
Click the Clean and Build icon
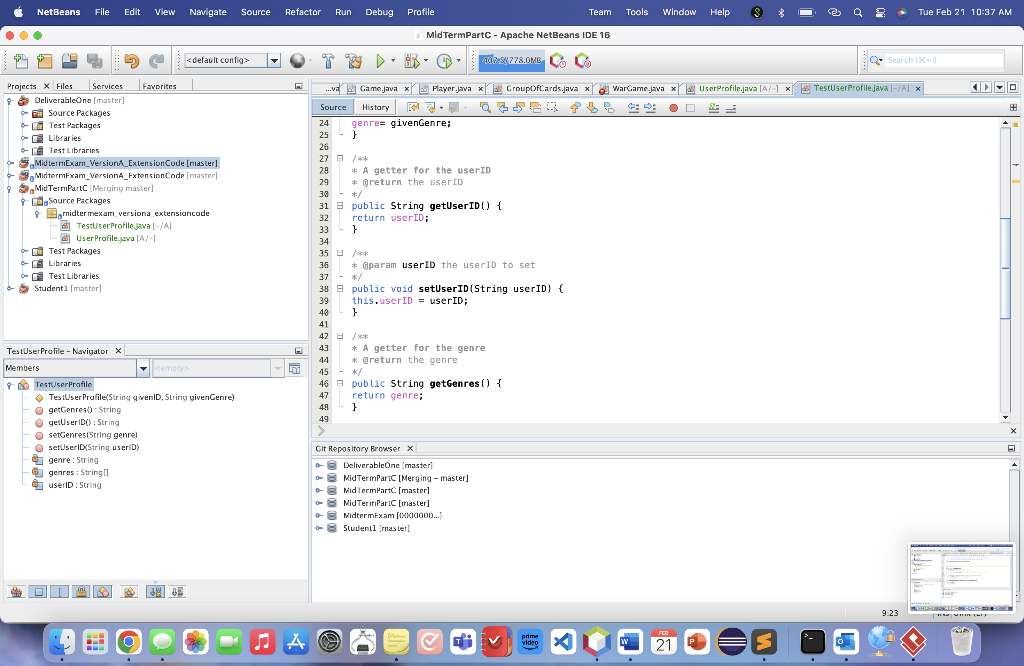tap(352, 61)
